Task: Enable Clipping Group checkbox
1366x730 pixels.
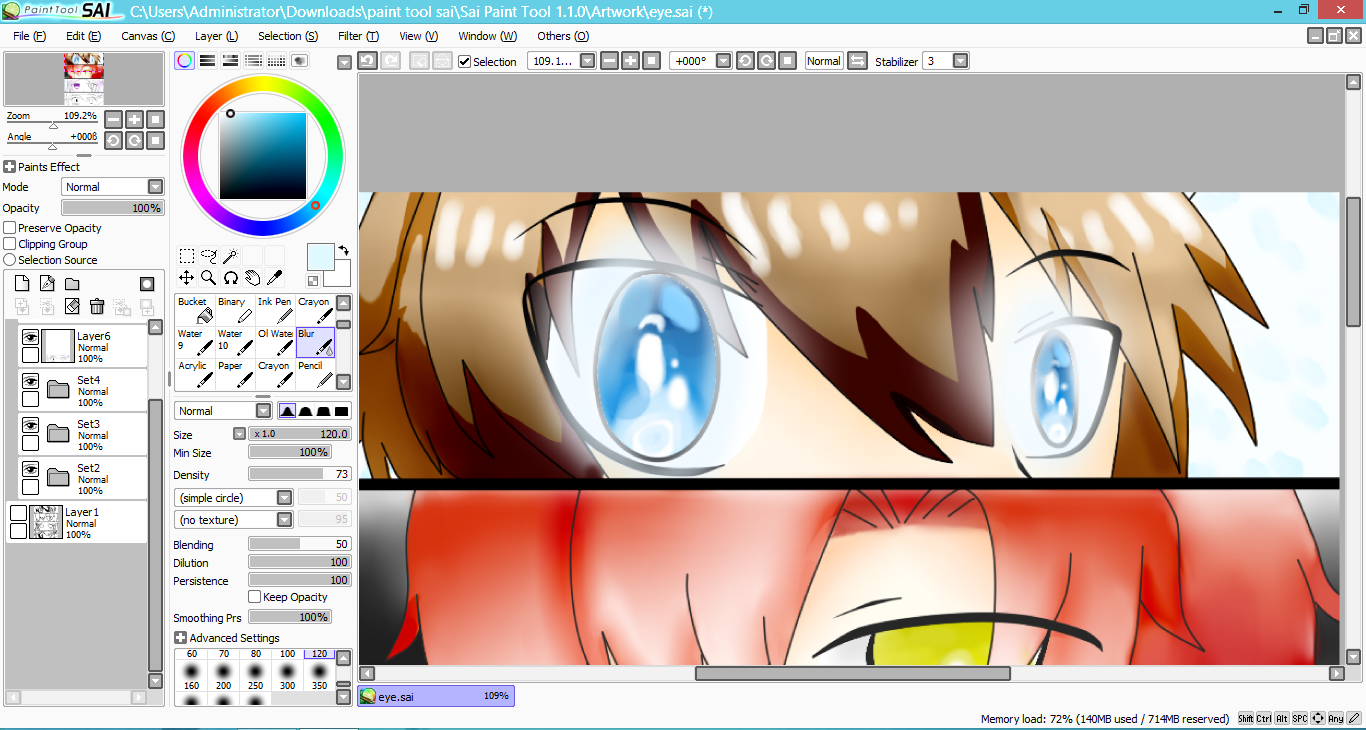Action: pos(10,244)
